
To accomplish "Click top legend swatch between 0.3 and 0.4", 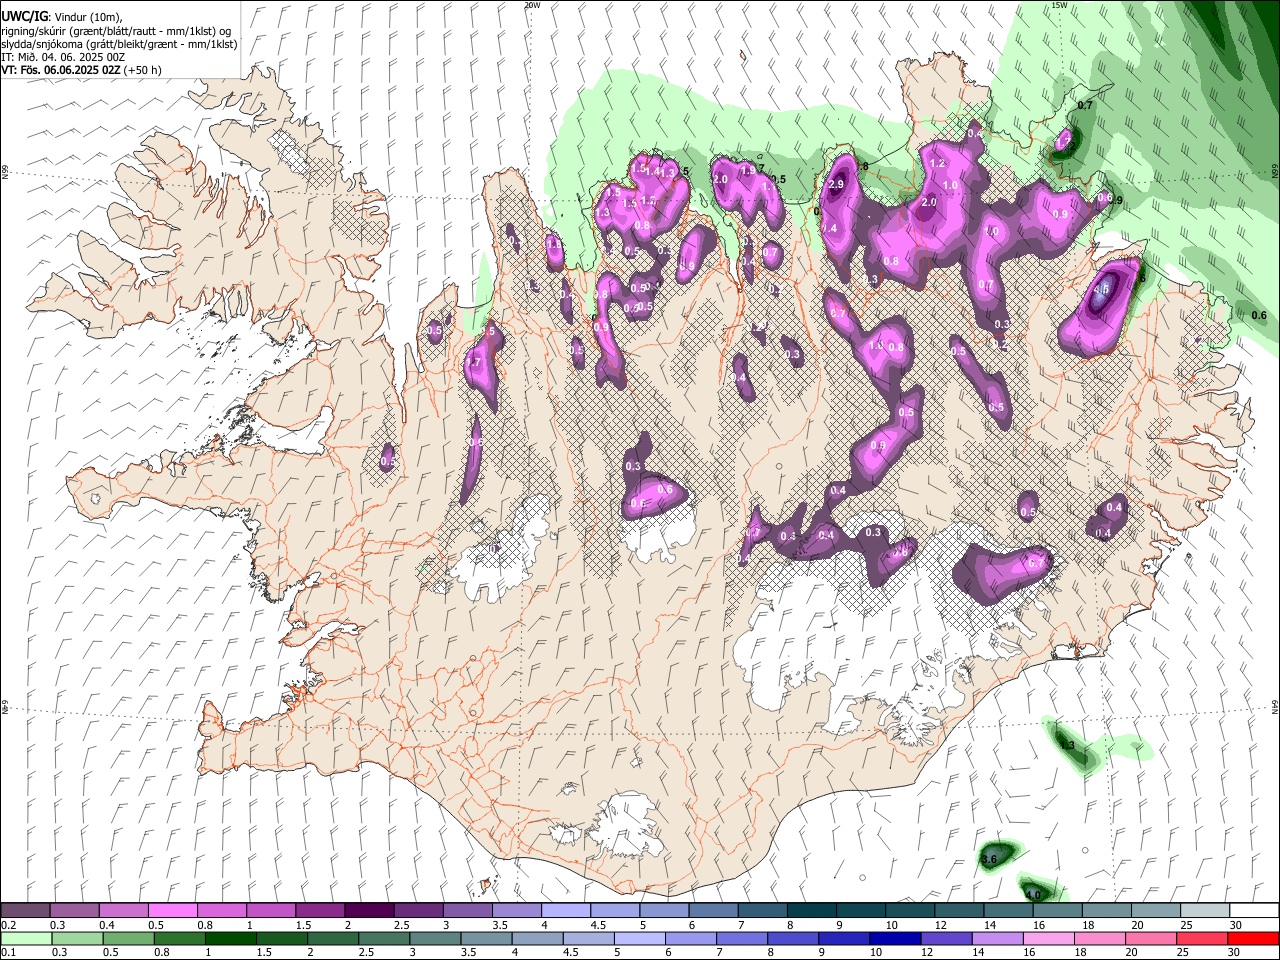I will tap(75, 911).
